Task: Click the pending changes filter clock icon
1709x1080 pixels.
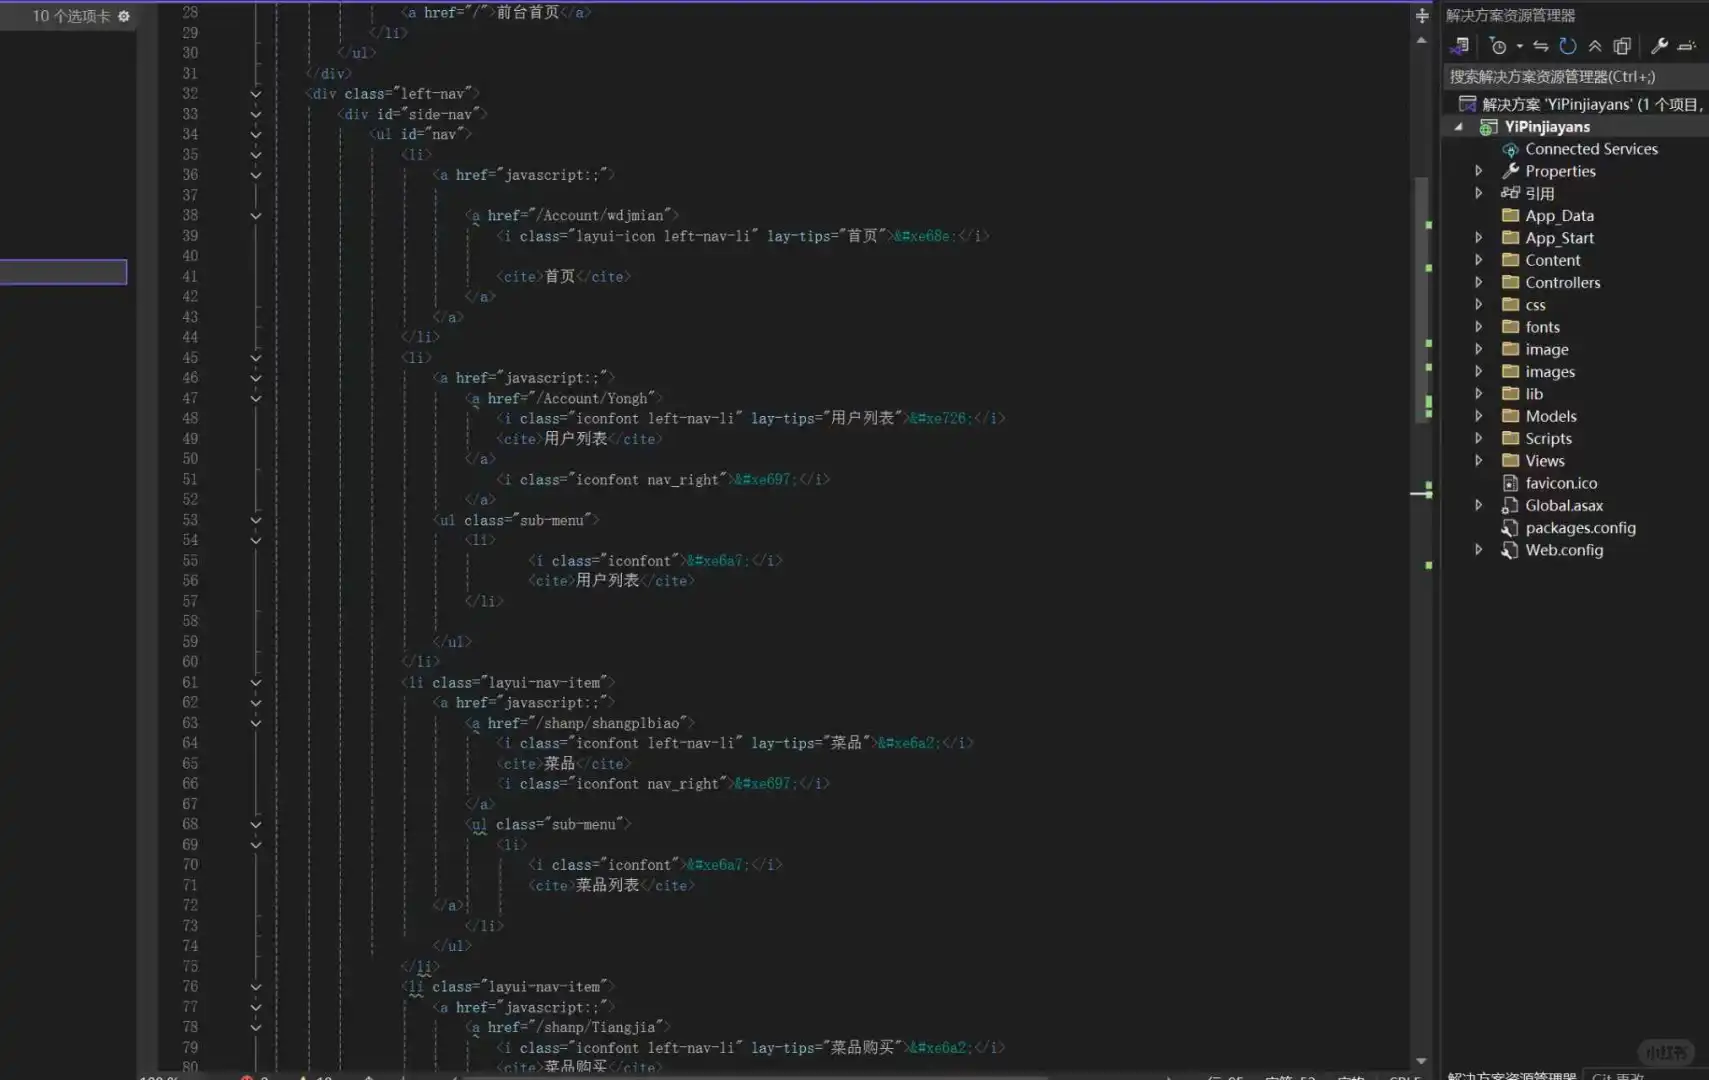Action: [x=1497, y=46]
